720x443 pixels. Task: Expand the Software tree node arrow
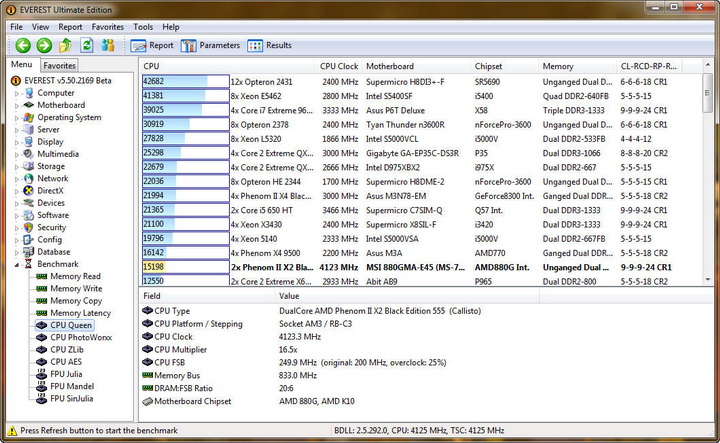tap(17, 216)
